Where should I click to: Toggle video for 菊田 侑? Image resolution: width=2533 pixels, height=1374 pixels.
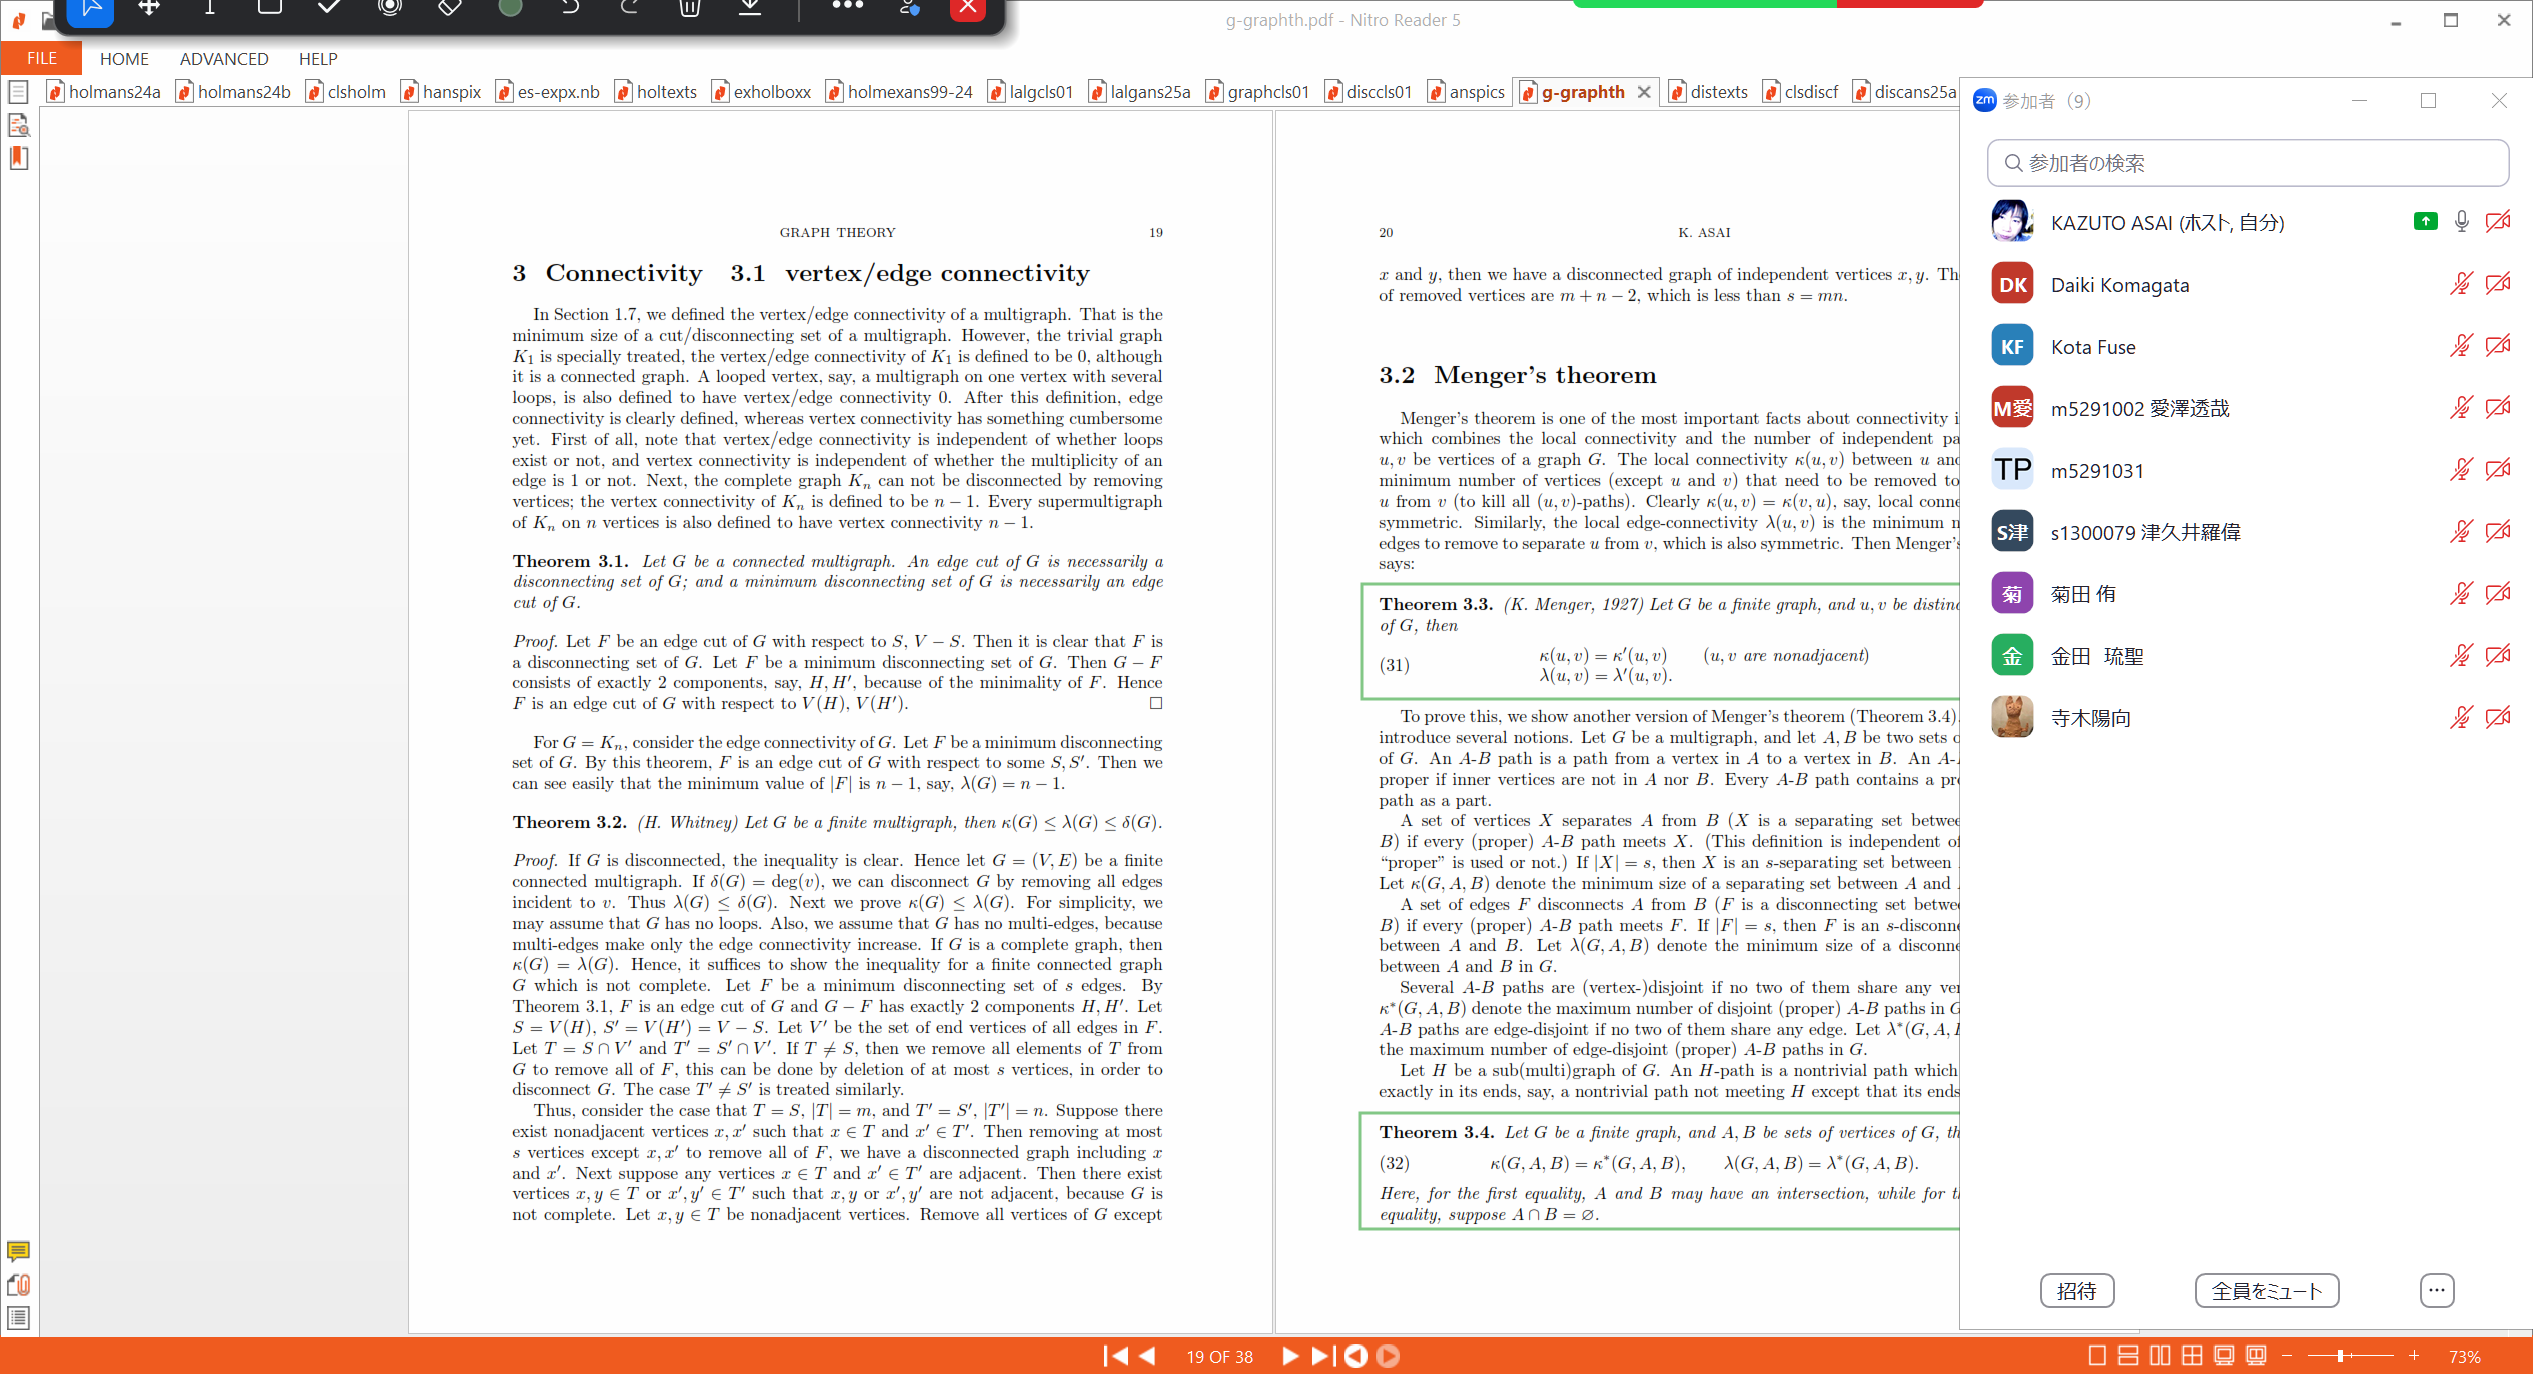coord(2497,594)
